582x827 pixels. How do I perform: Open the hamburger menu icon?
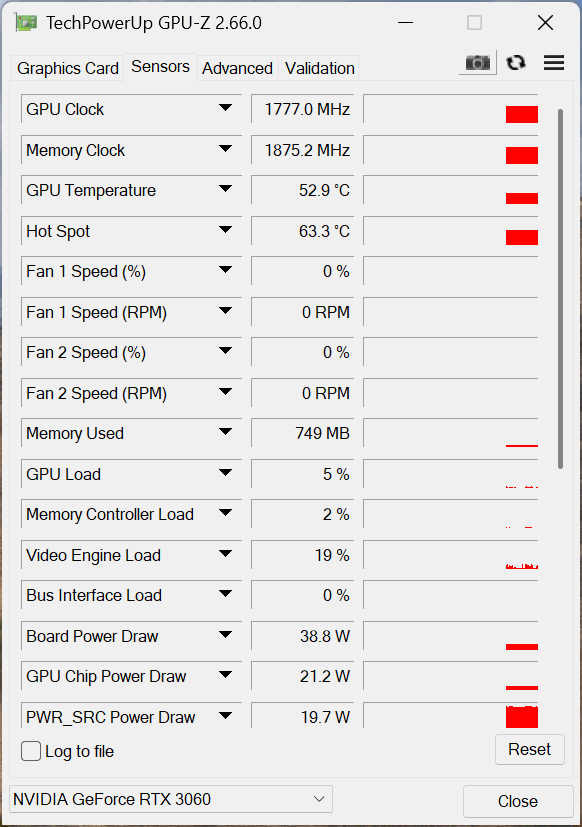(x=554, y=63)
